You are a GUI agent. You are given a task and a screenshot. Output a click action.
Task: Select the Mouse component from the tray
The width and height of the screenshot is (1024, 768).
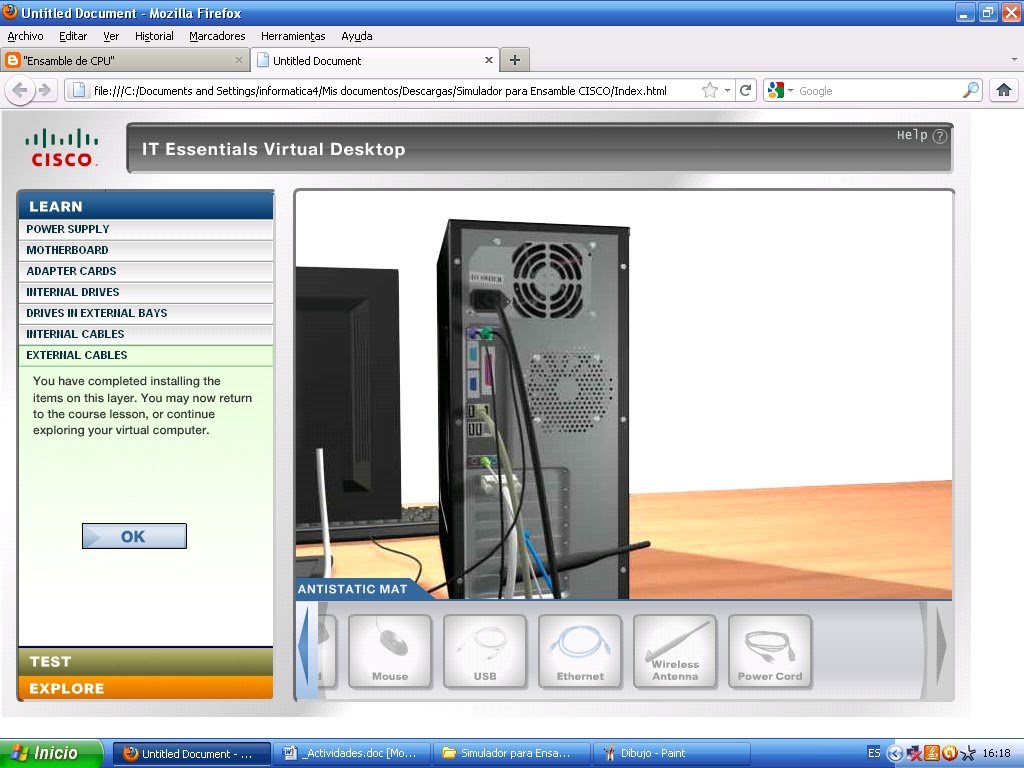coord(389,651)
